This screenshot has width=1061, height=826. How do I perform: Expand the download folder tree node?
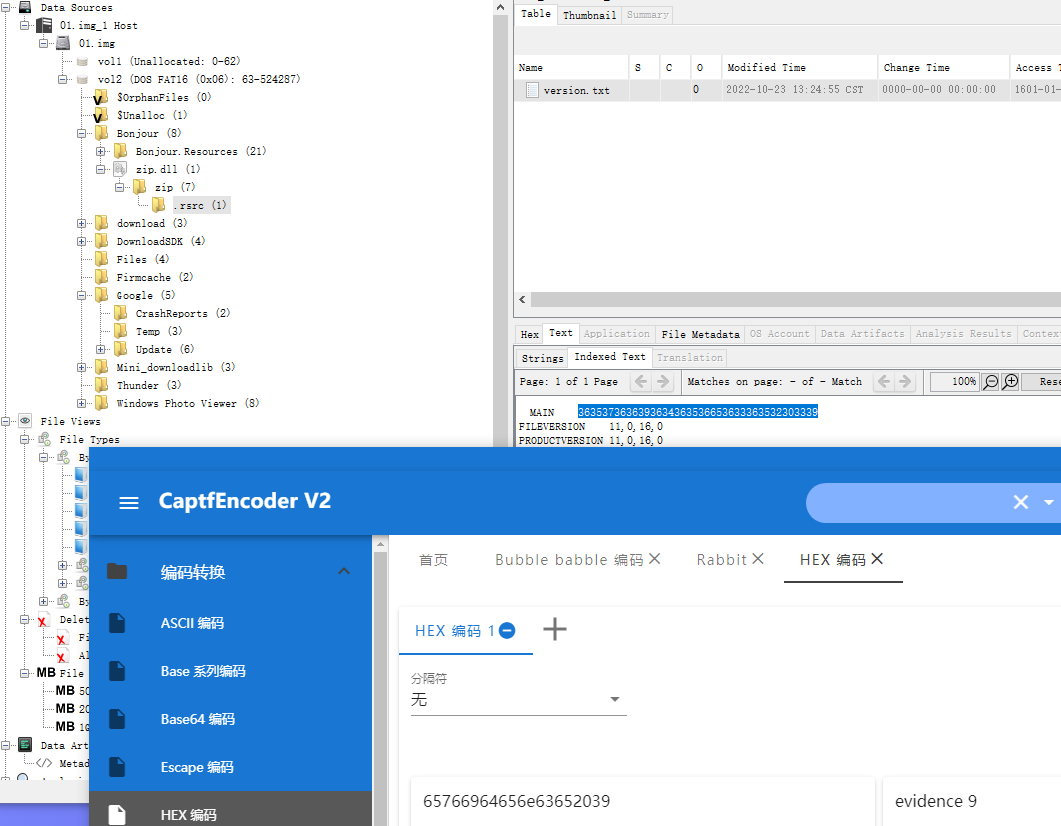click(82, 223)
